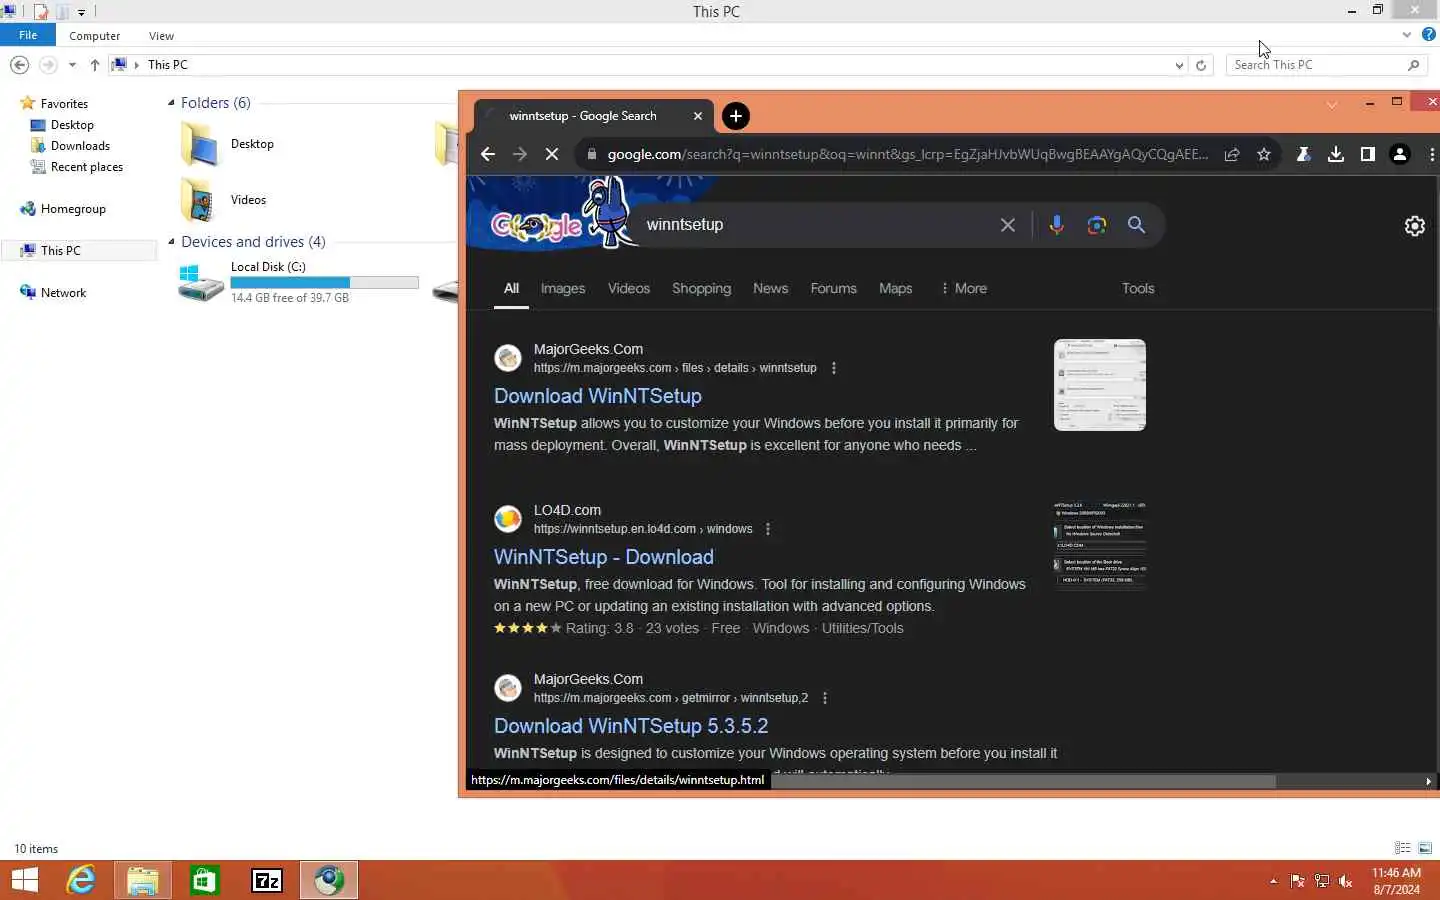Click the Search This PC field

click(1327, 65)
